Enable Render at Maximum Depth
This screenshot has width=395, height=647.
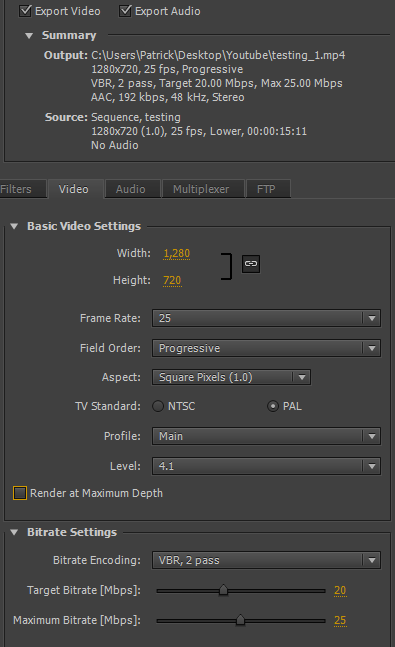(20, 493)
